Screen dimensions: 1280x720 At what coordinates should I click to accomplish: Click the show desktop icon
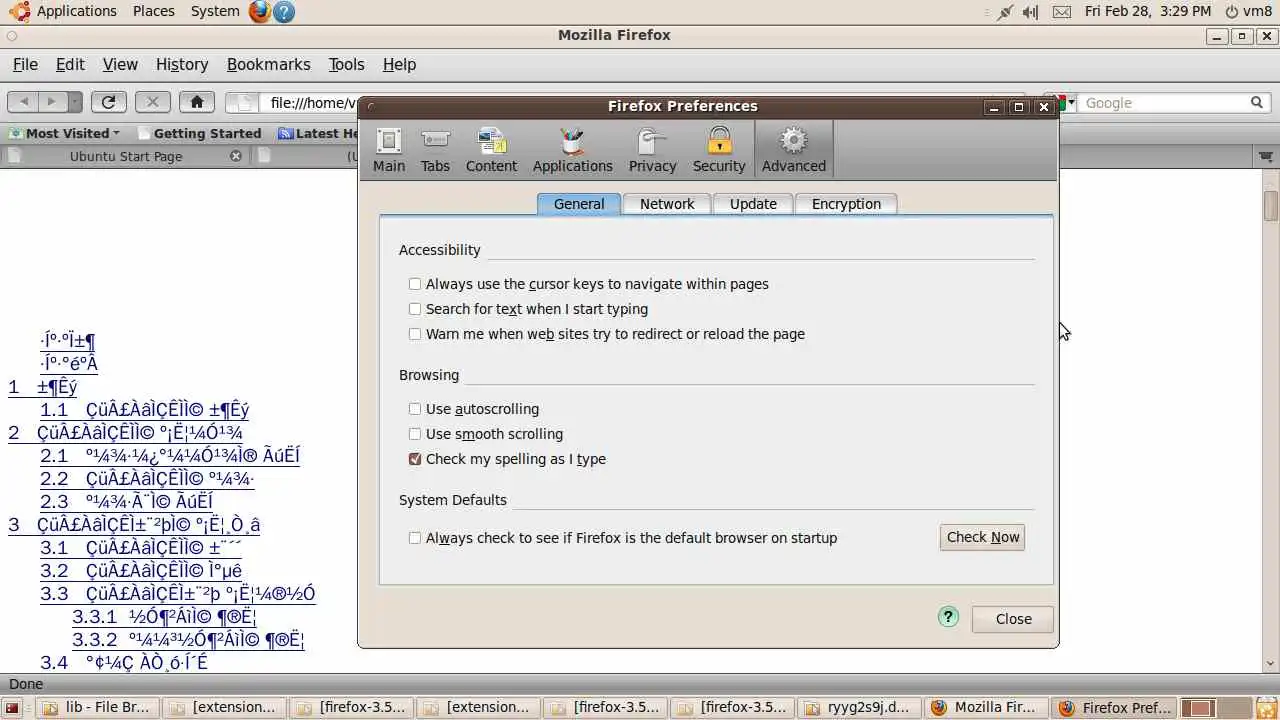point(12,707)
